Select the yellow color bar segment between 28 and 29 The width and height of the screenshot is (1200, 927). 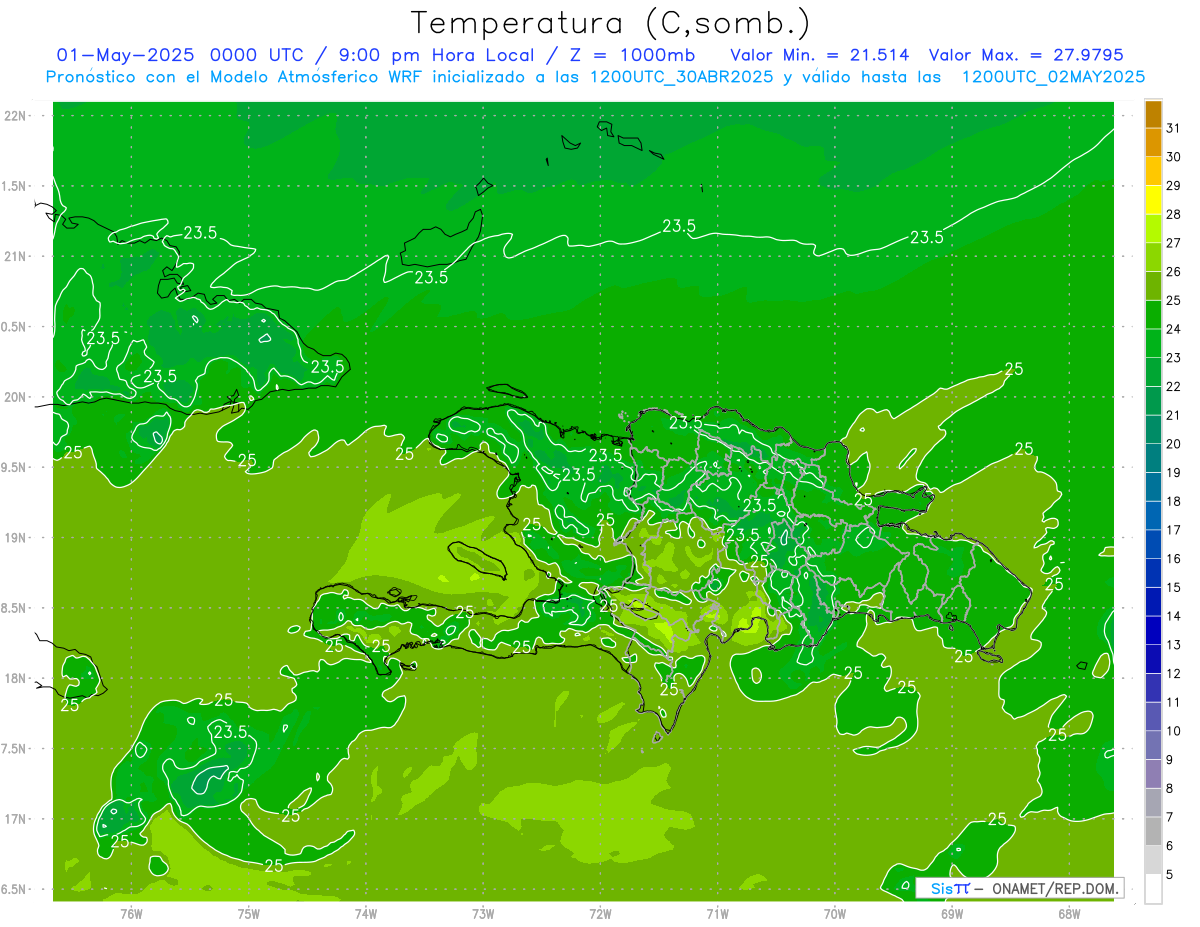click(x=1153, y=200)
